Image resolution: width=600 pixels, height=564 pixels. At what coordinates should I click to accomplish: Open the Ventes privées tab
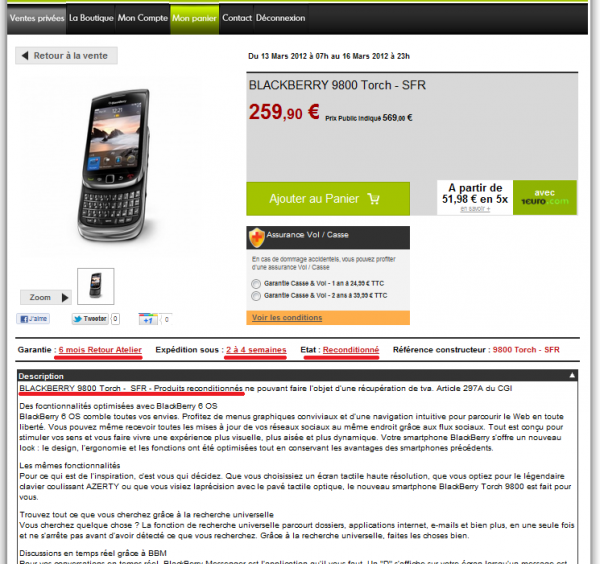(37, 18)
